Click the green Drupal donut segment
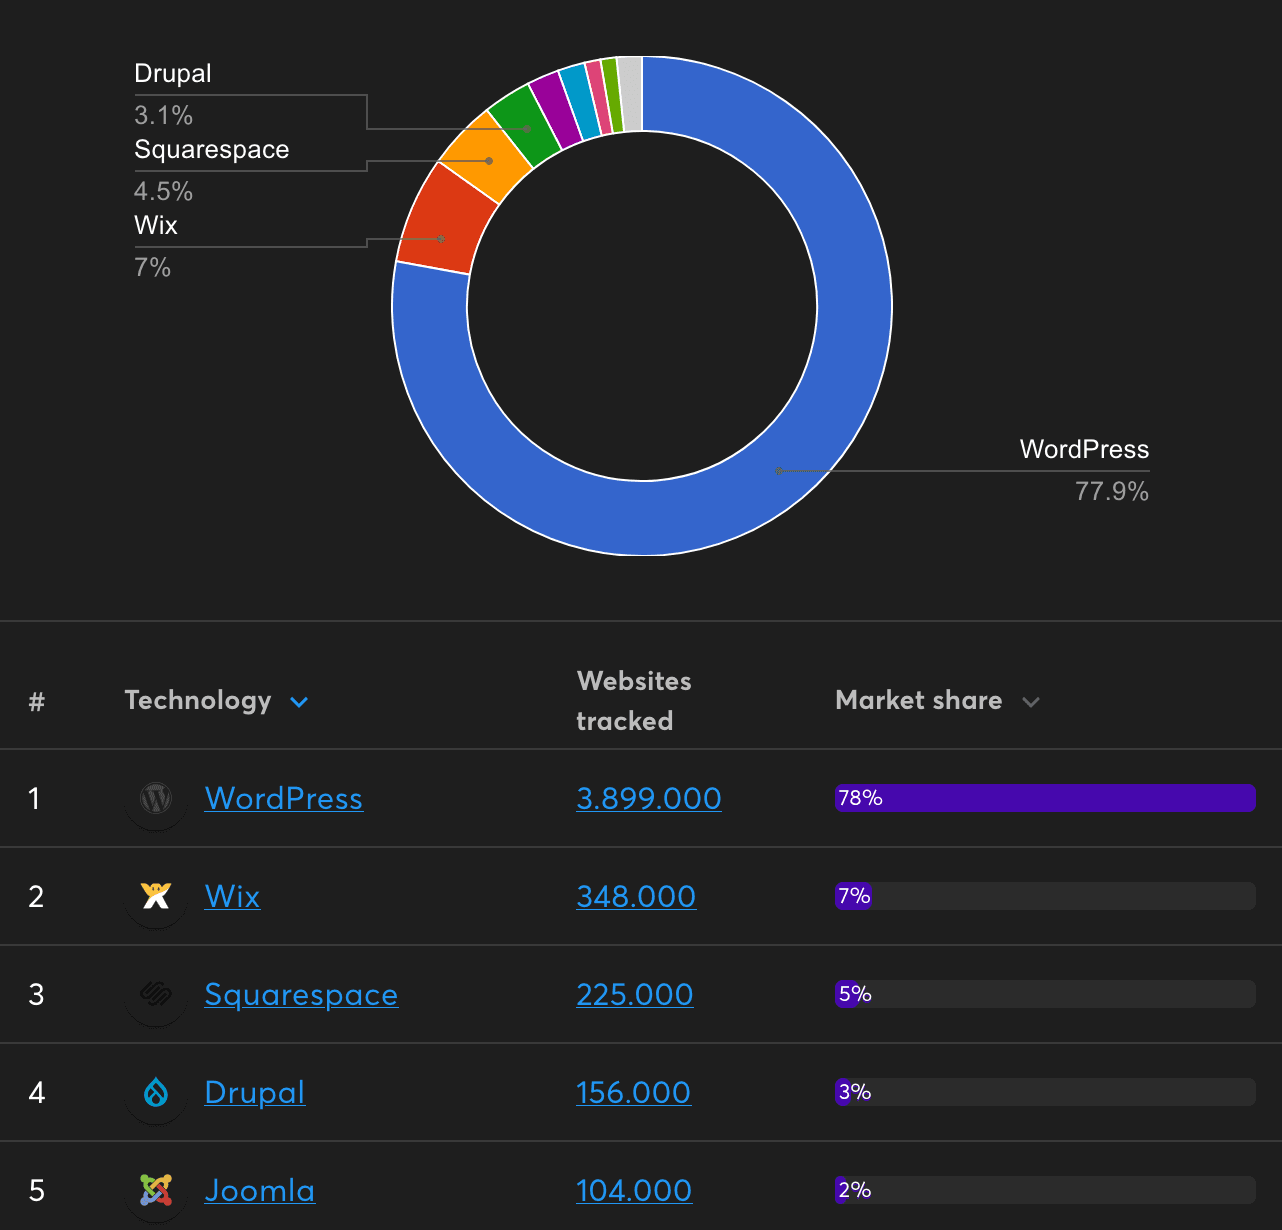Image resolution: width=1282 pixels, height=1230 pixels. (x=524, y=125)
